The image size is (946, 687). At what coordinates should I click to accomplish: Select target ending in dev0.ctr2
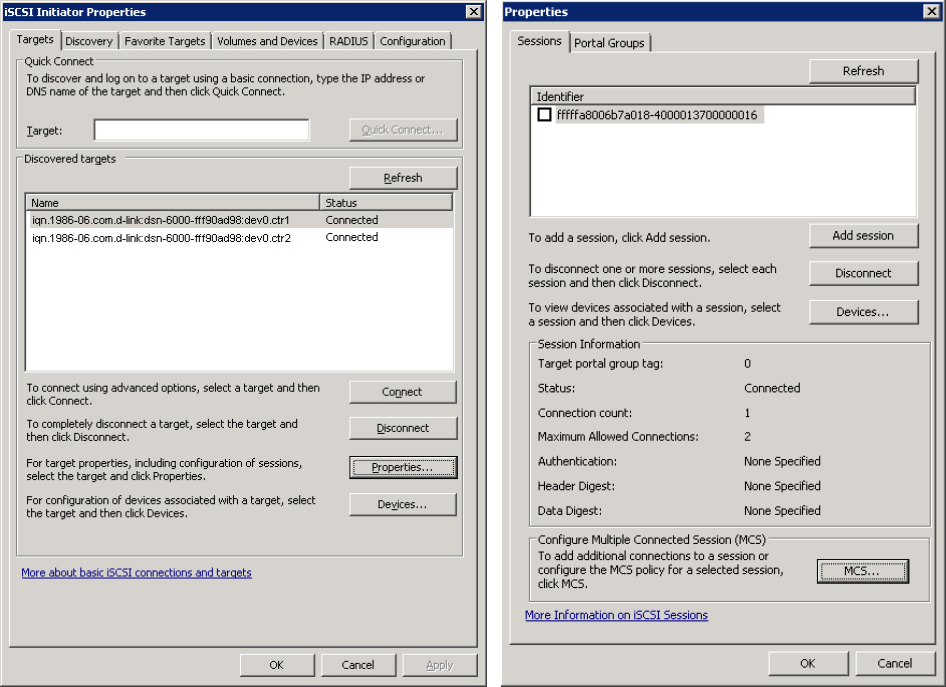240,238
